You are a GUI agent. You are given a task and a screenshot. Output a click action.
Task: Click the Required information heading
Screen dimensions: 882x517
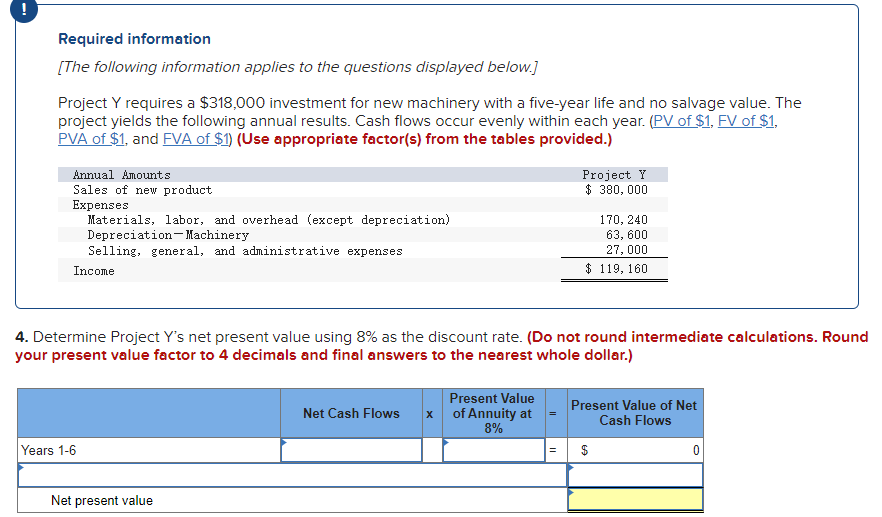point(134,39)
